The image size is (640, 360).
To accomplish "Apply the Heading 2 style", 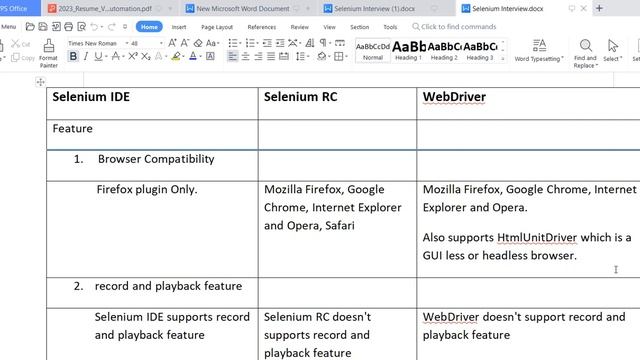I will coord(444,51).
